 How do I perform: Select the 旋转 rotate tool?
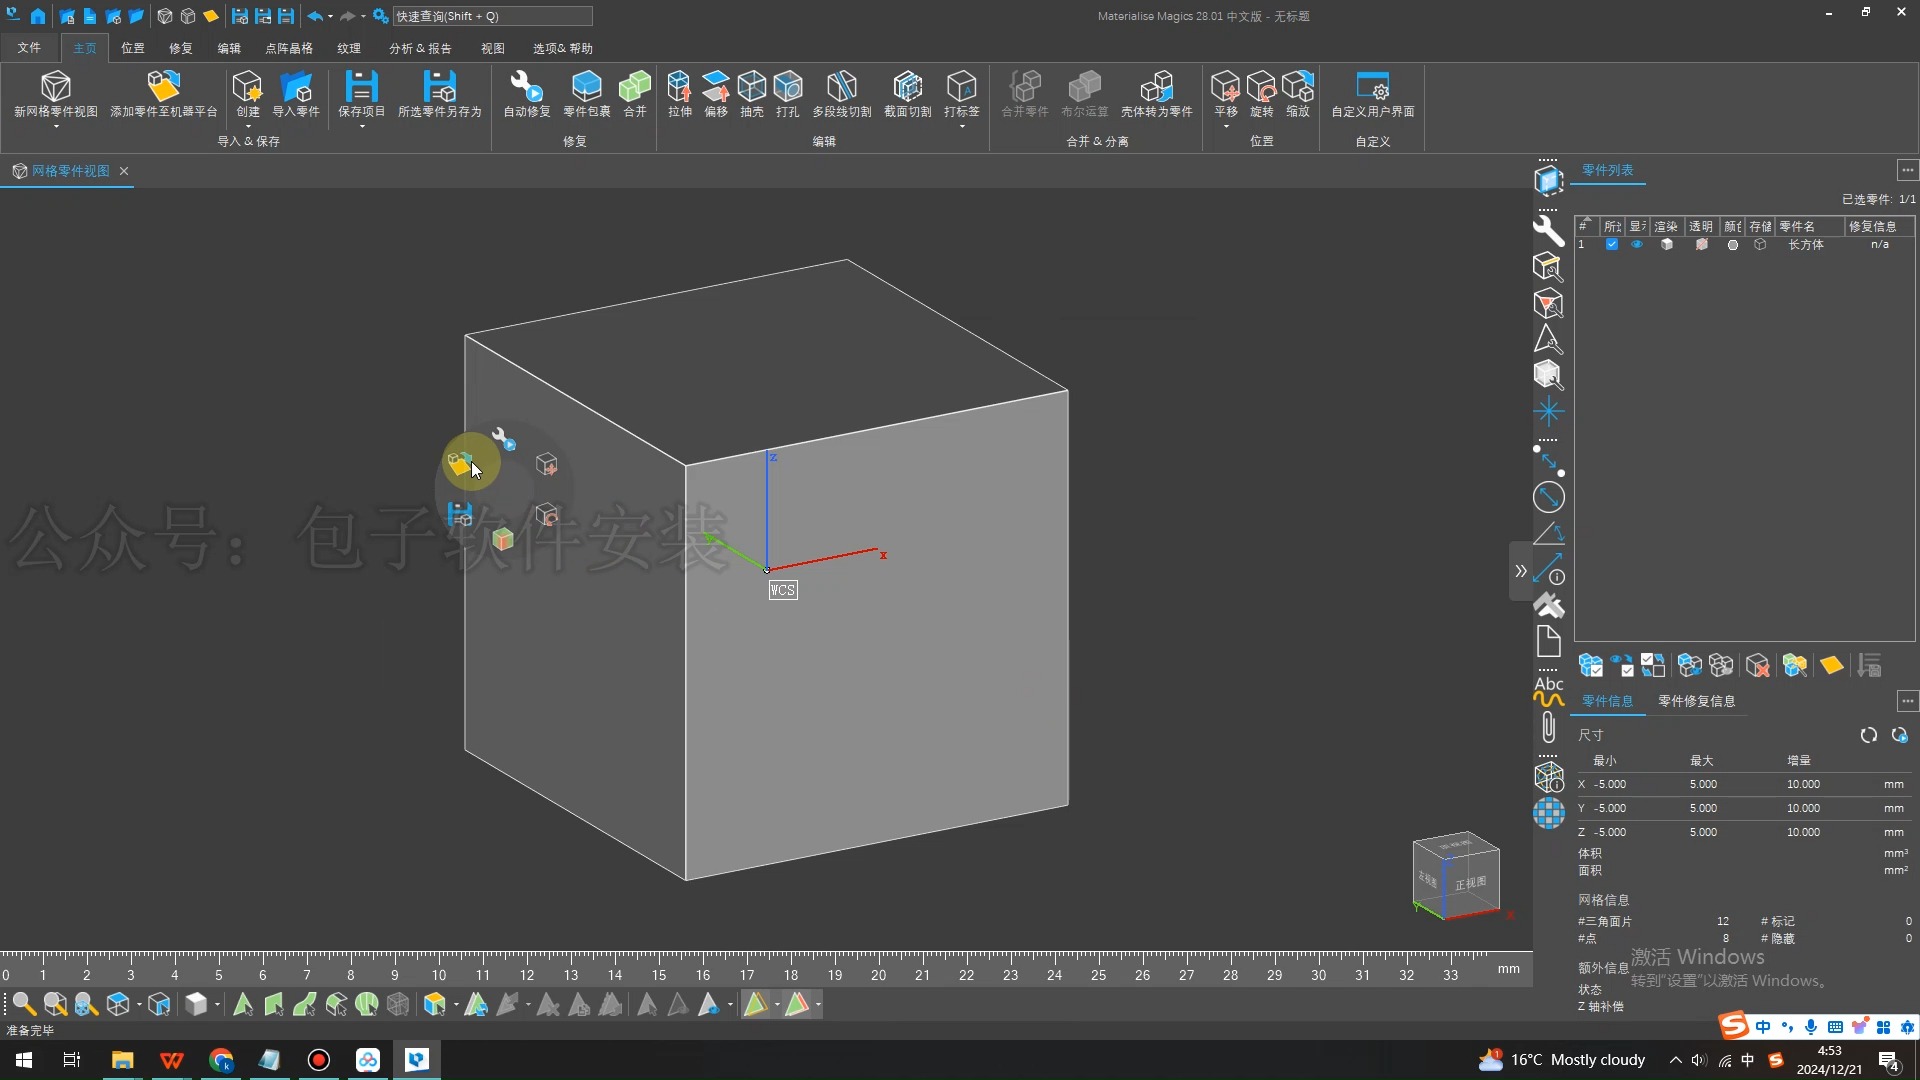pos(1261,88)
